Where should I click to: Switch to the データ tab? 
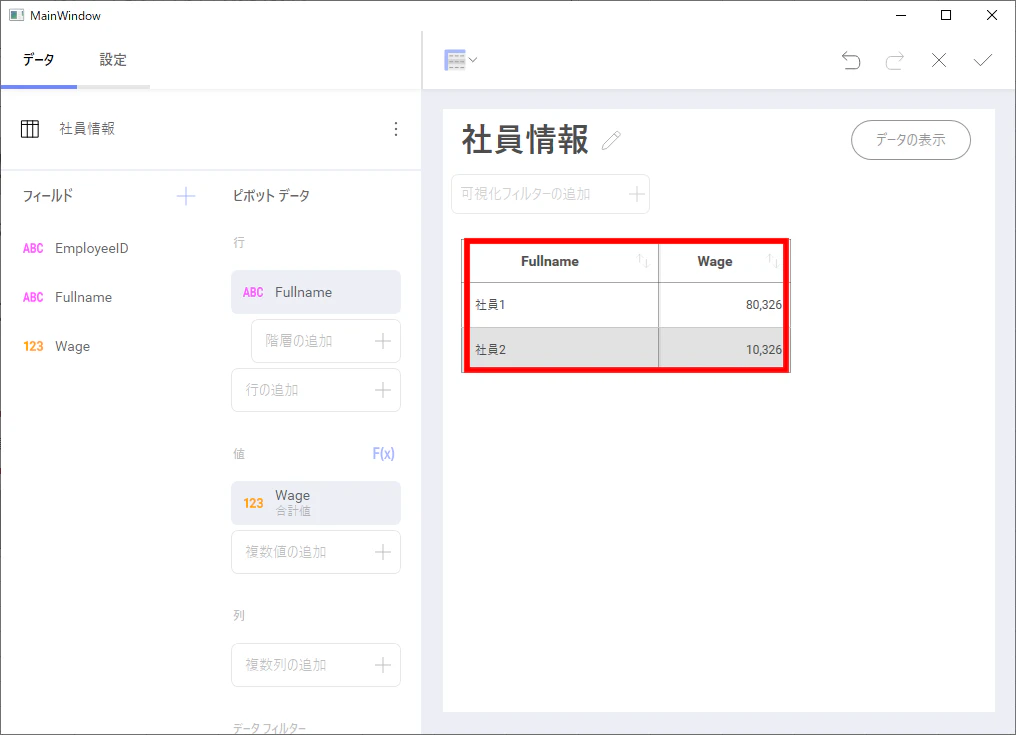[x=39, y=60]
